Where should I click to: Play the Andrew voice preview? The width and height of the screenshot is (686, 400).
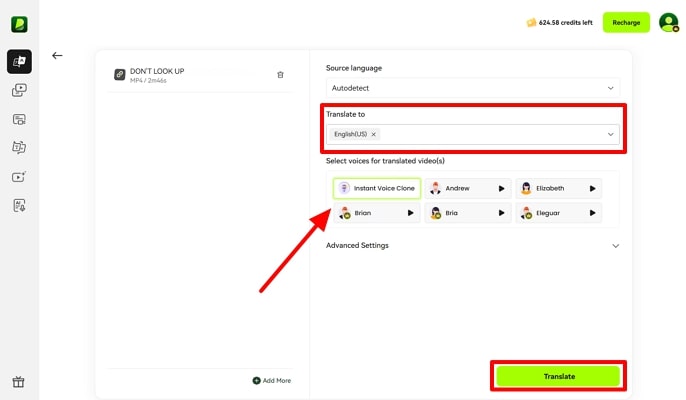tap(501, 189)
